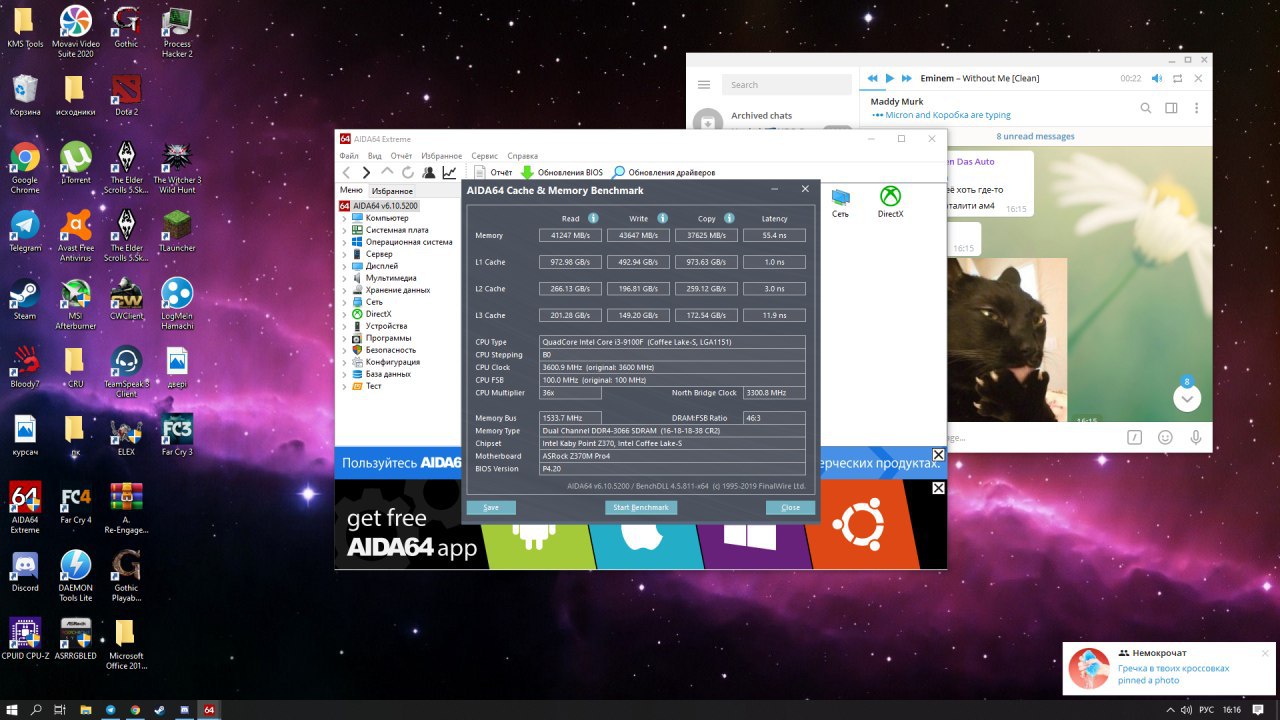Expand Дисплей tree node
The width and height of the screenshot is (1280, 720).
tap(345, 266)
